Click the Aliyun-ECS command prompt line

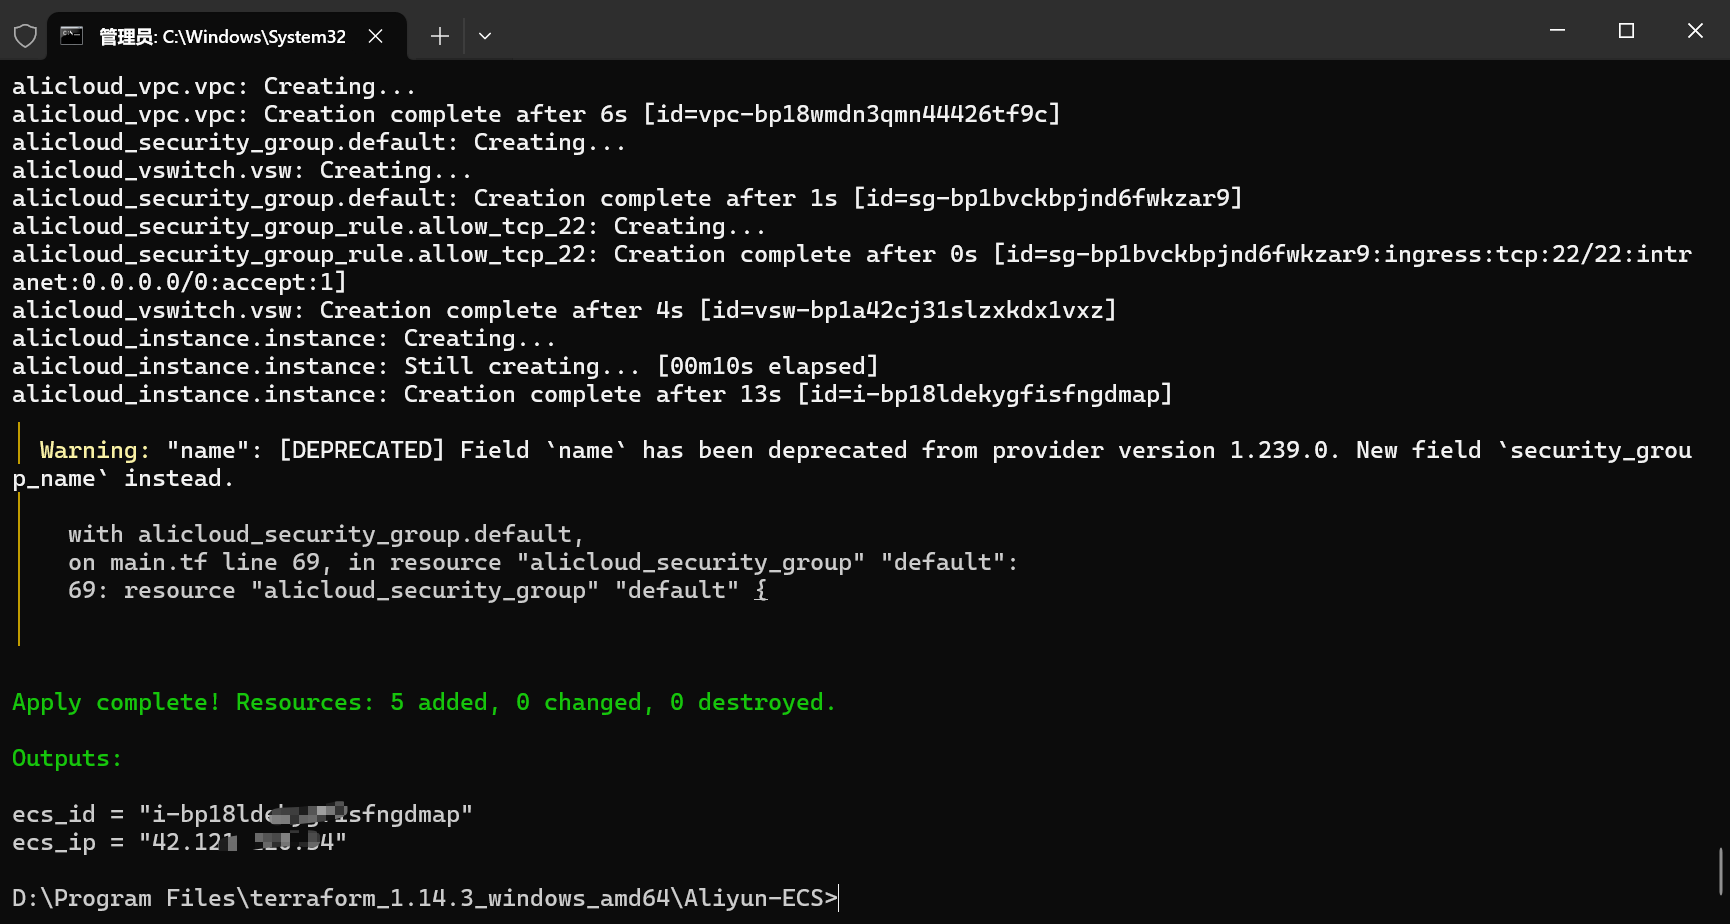click(x=425, y=898)
